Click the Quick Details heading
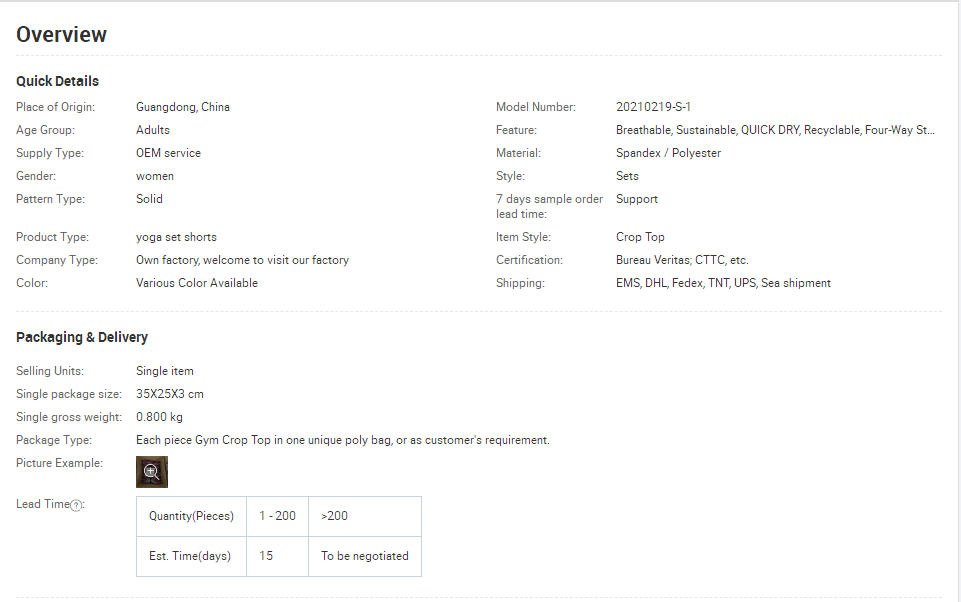This screenshot has width=961, height=602. [x=58, y=81]
